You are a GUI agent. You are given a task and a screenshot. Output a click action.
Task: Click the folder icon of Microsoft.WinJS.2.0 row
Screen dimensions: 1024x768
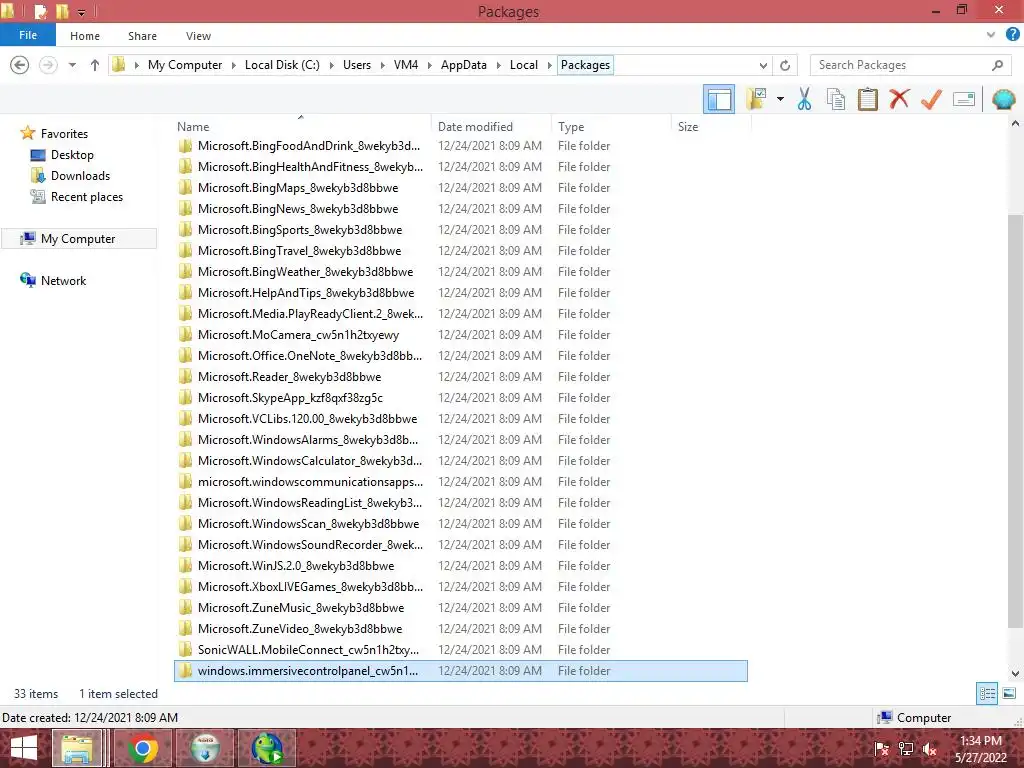[185, 566]
